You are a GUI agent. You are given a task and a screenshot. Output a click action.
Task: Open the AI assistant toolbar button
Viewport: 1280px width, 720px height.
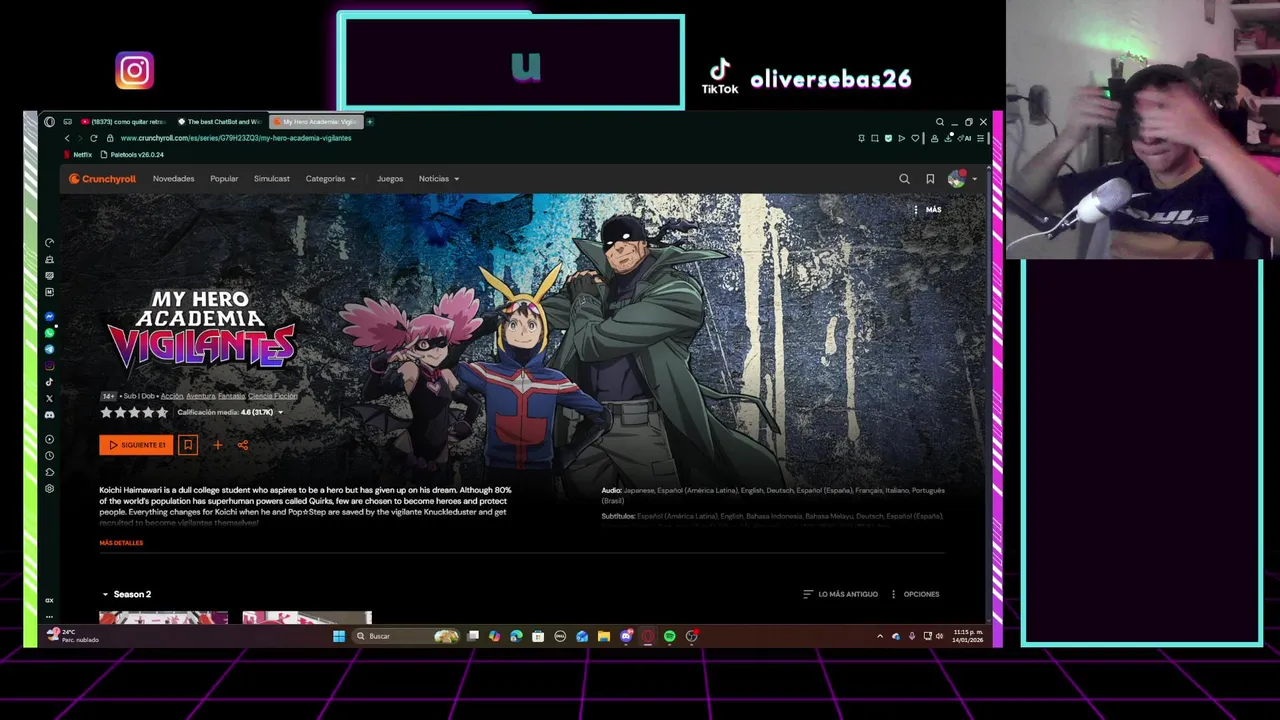click(x=966, y=138)
